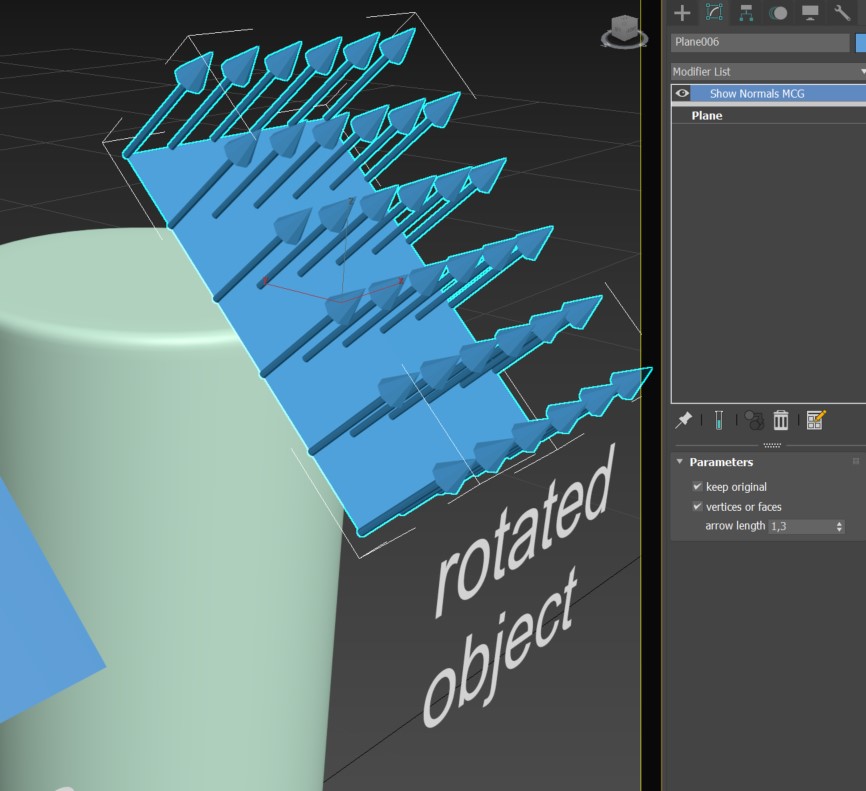Select the Plane base object in stack
The height and width of the screenshot is (791, 866).
tap(706, 116)
